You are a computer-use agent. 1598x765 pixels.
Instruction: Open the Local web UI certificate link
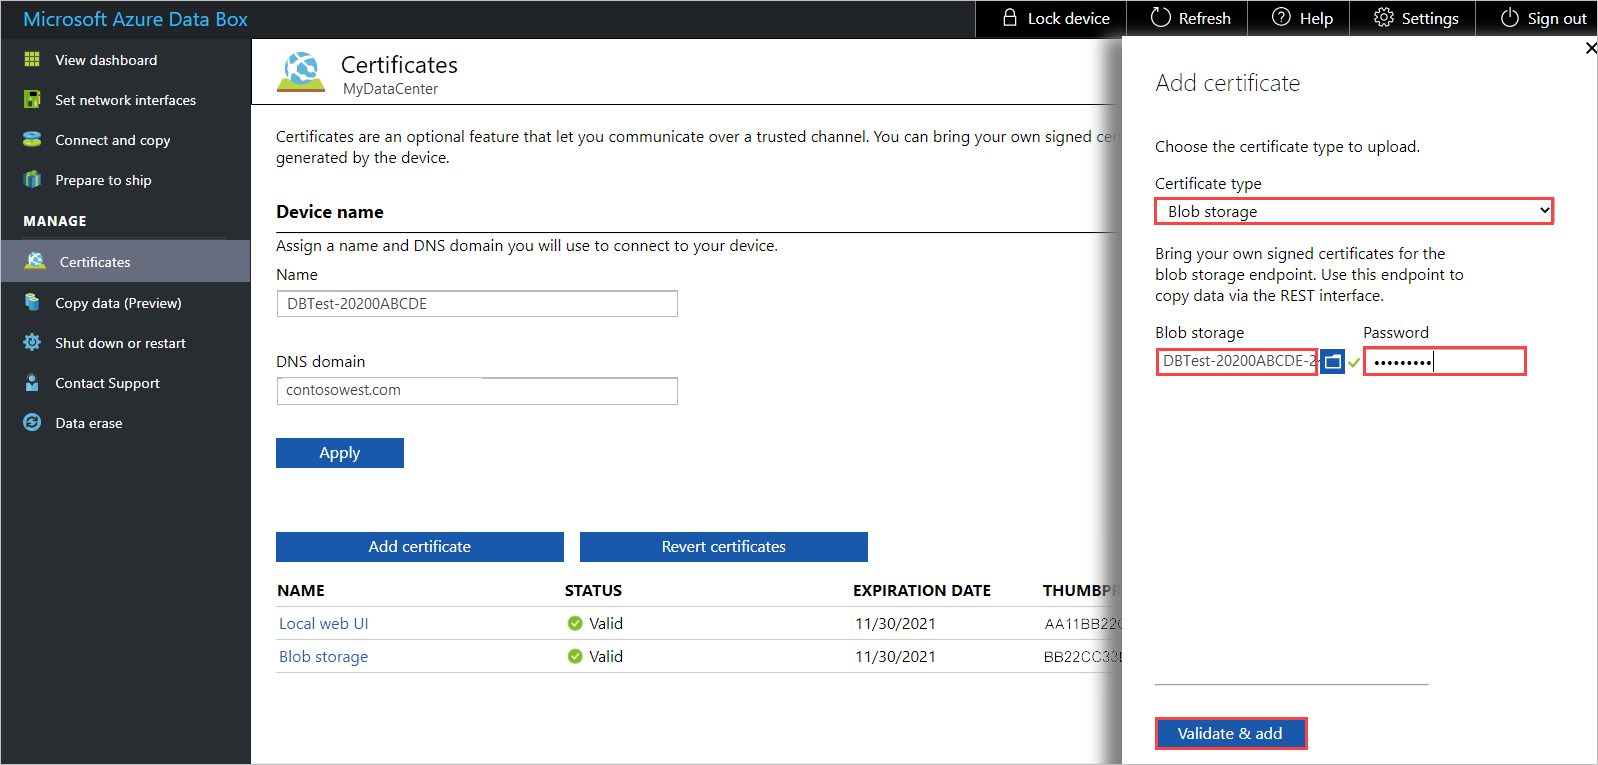323,623
